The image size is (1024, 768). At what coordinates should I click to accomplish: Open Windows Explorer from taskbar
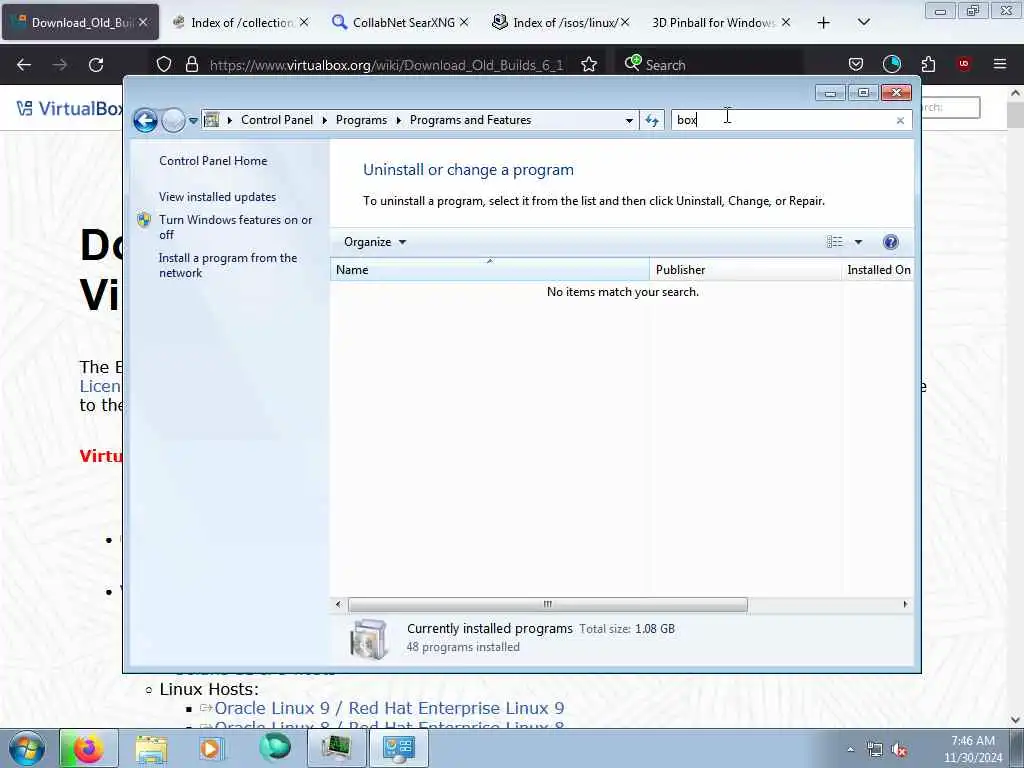click(x=152, y=748)
